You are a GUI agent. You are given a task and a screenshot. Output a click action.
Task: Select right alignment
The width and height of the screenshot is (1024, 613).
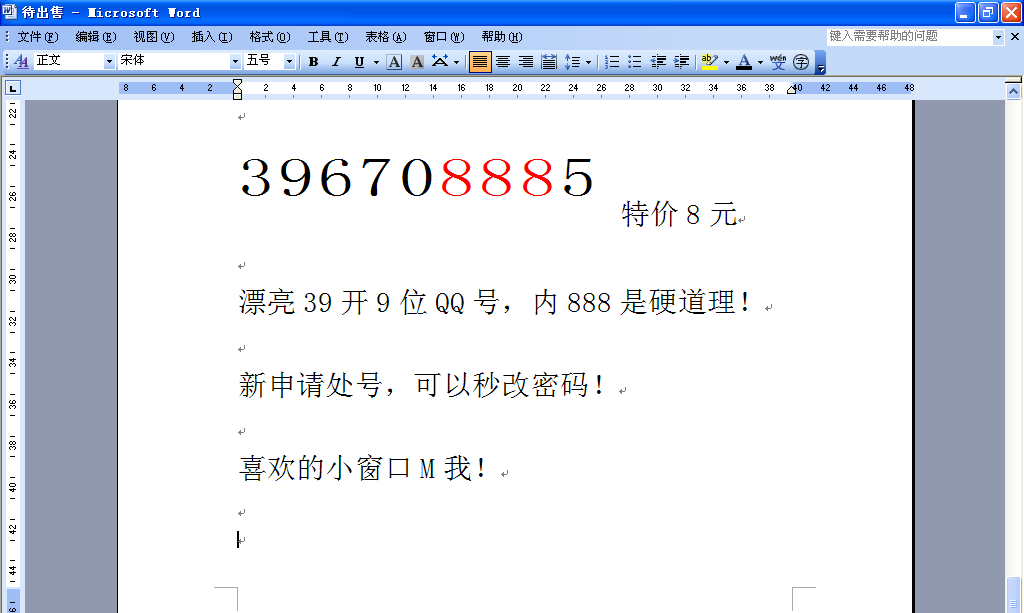pos(526,61)
